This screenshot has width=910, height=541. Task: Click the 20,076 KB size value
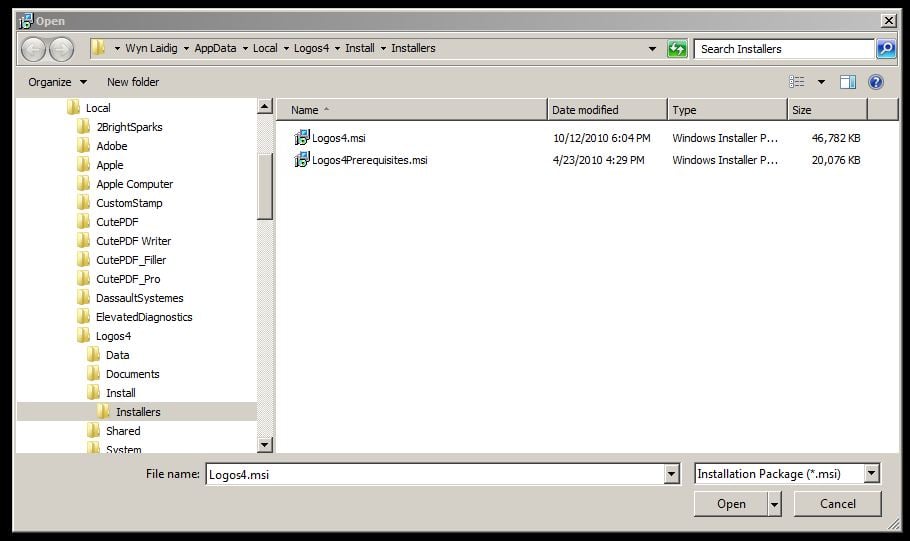pyautogui.click(x=836, y=160)
